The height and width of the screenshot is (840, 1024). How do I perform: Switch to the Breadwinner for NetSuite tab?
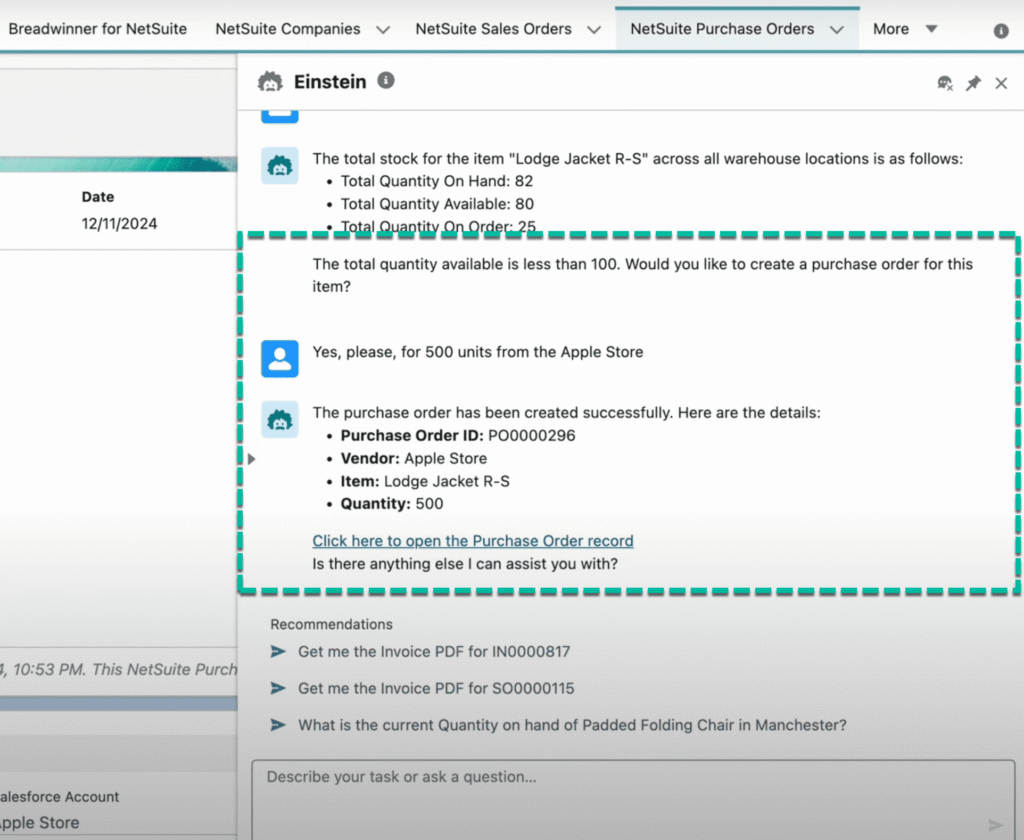97,29
